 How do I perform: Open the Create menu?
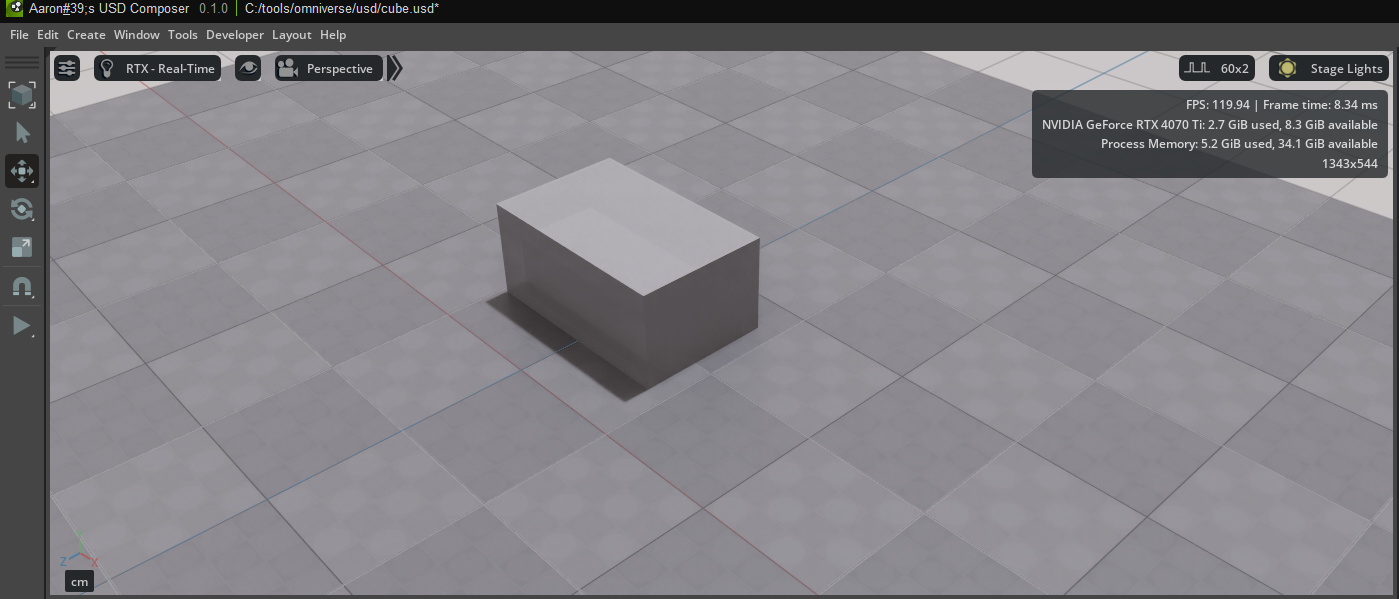pyautogui.click(x=86, y=34)
